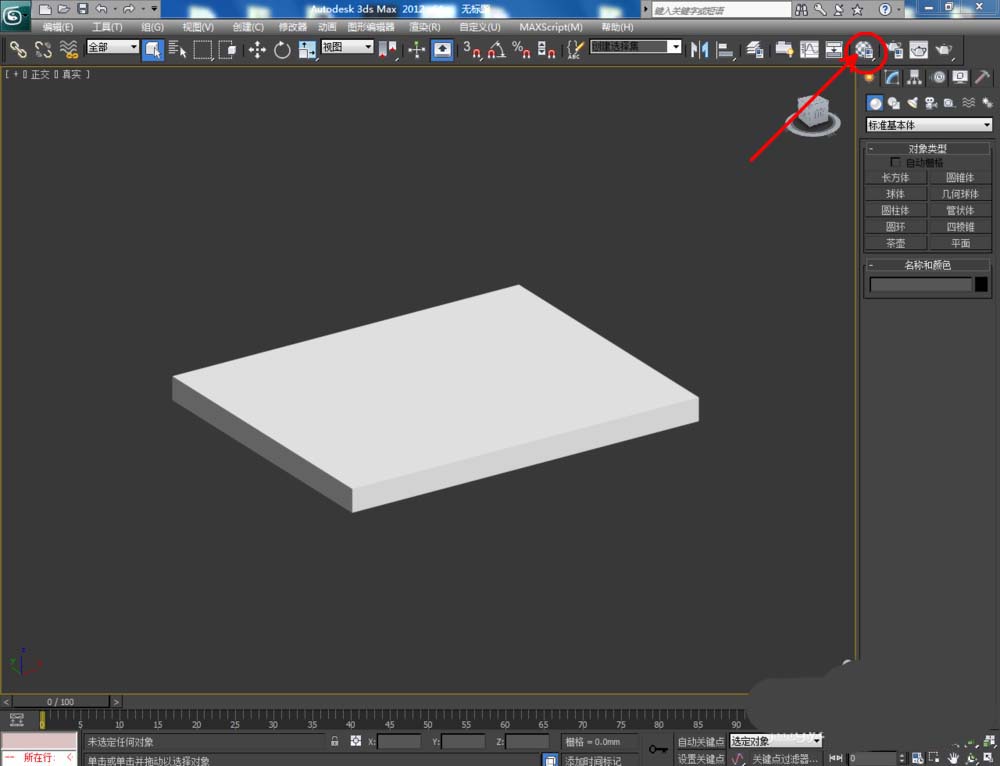Open the 渲染(R) menu

(425, 27)
